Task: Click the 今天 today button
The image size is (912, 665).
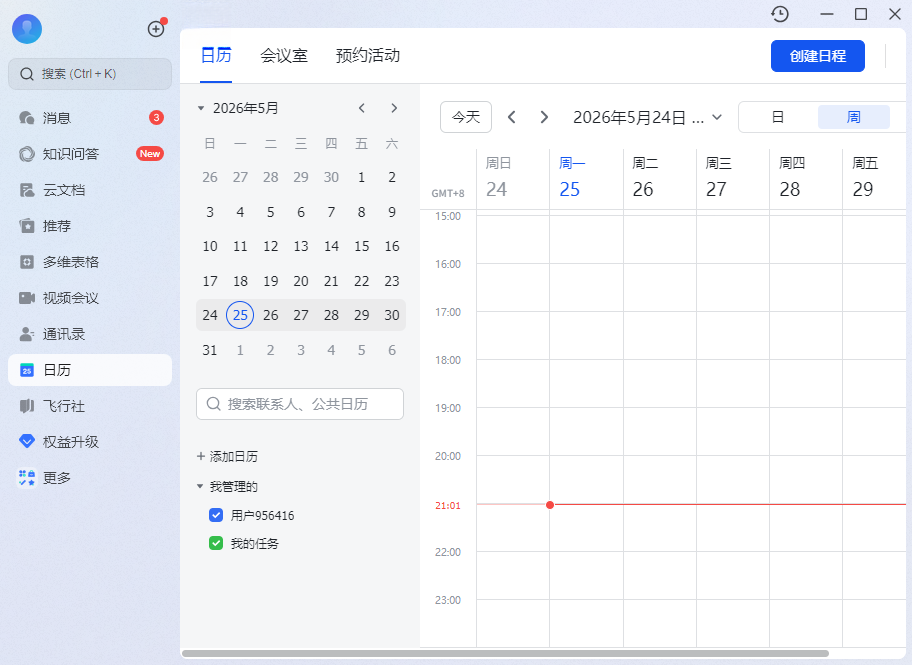Action: point(466,117)
